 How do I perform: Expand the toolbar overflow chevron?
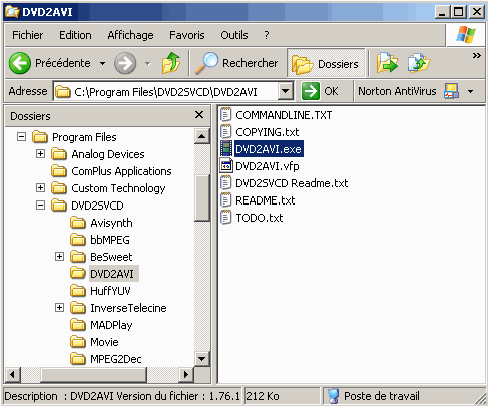(477, 55)
